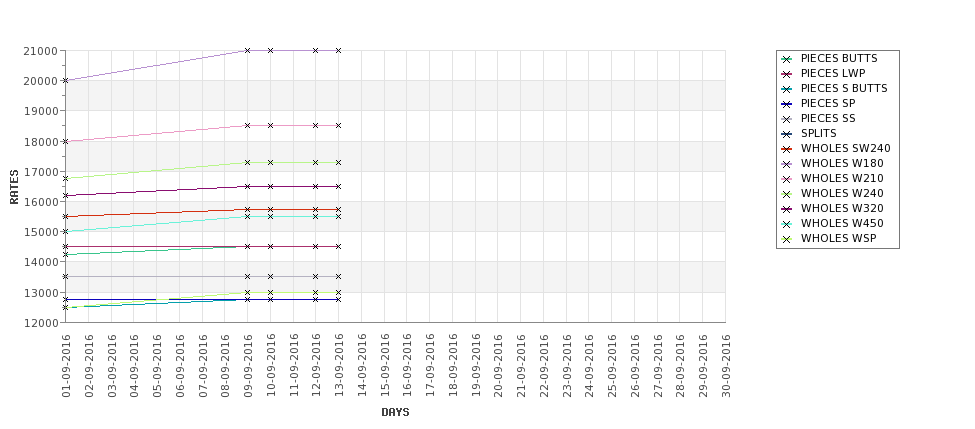
Task: Click the WHOLES WSP data point on 10-09-2016
Action: click(270, 292)
